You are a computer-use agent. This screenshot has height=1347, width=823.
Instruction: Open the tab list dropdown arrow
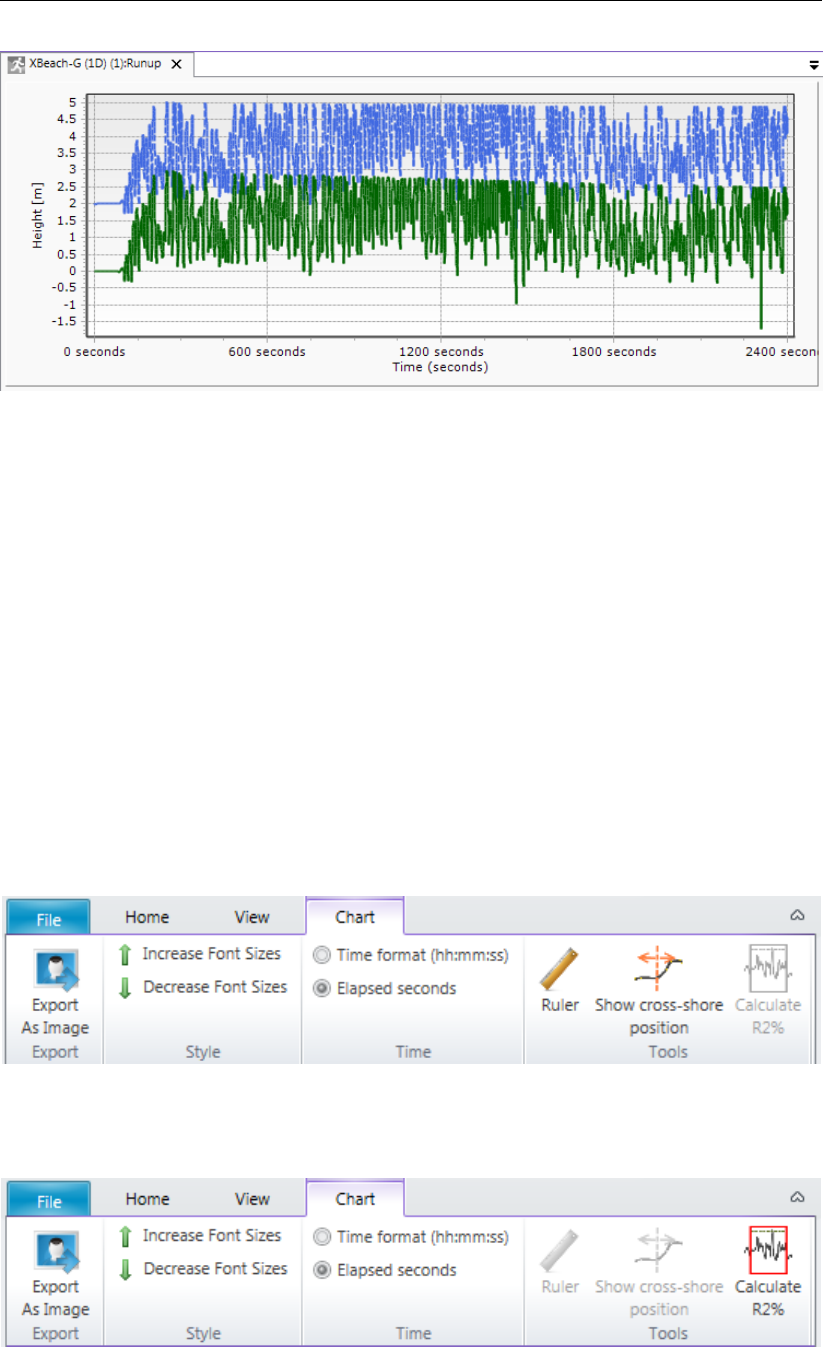(814, 64)
